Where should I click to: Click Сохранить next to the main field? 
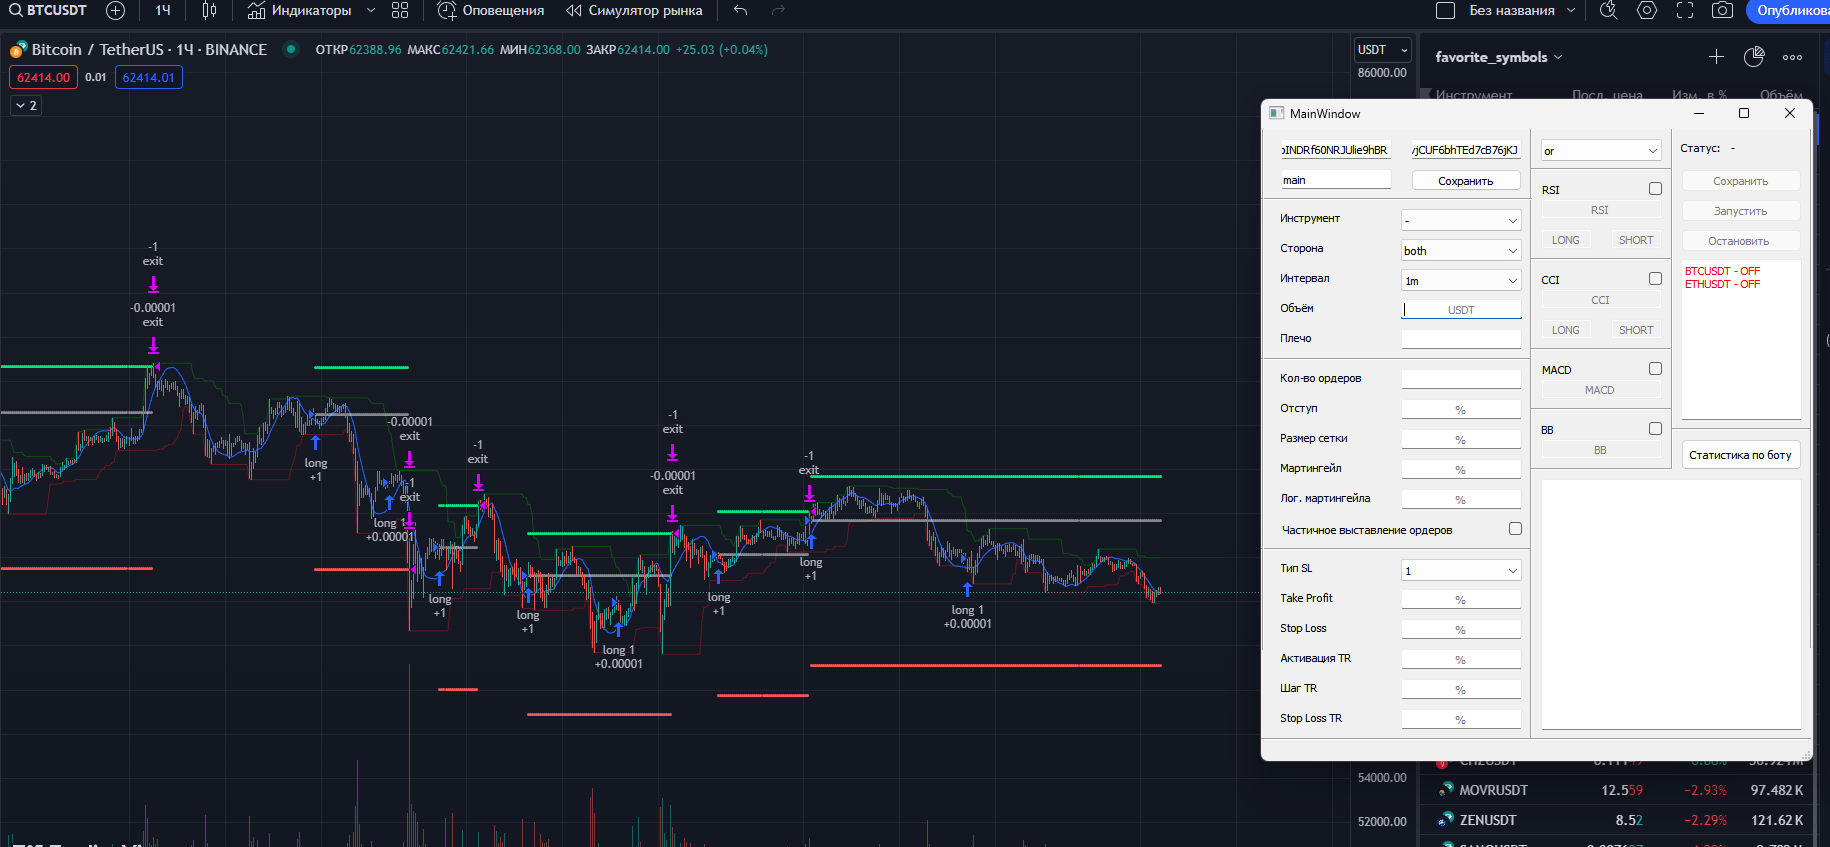(1466, 180)
